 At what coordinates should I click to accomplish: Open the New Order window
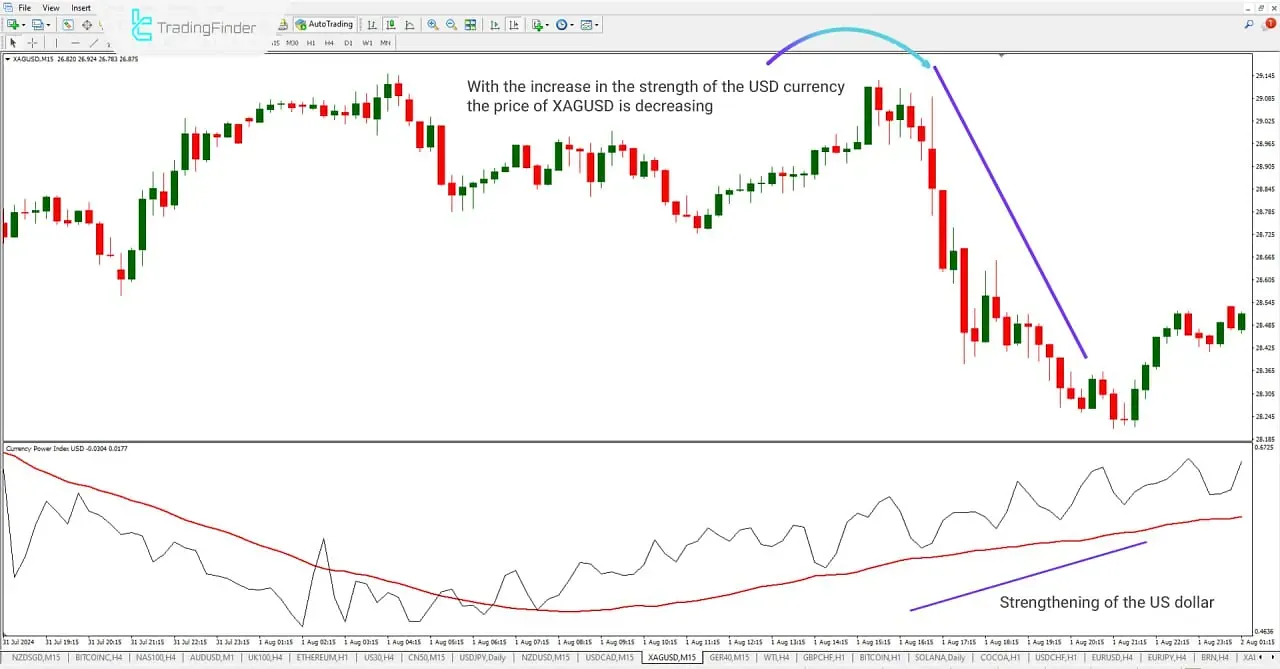[13, 25]
